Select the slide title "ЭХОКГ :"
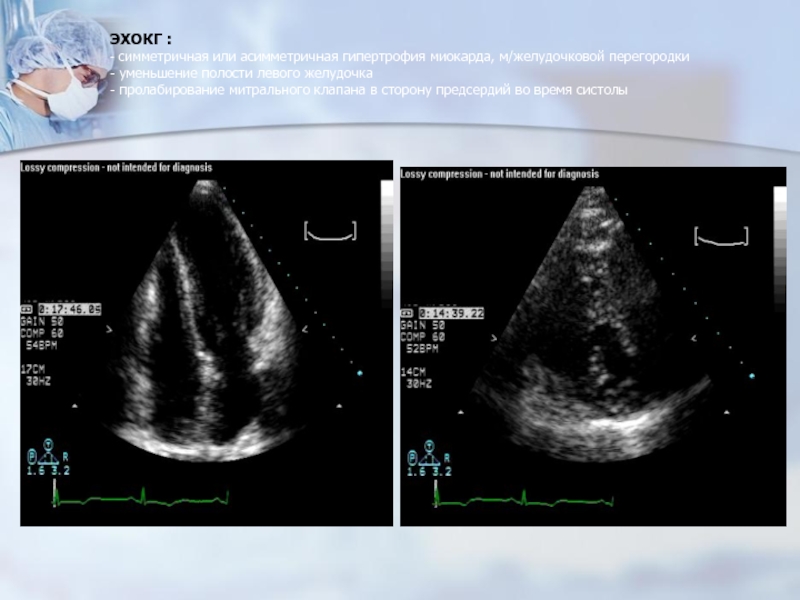This screenshot has height=600, width=800. (x=141, y=39)
